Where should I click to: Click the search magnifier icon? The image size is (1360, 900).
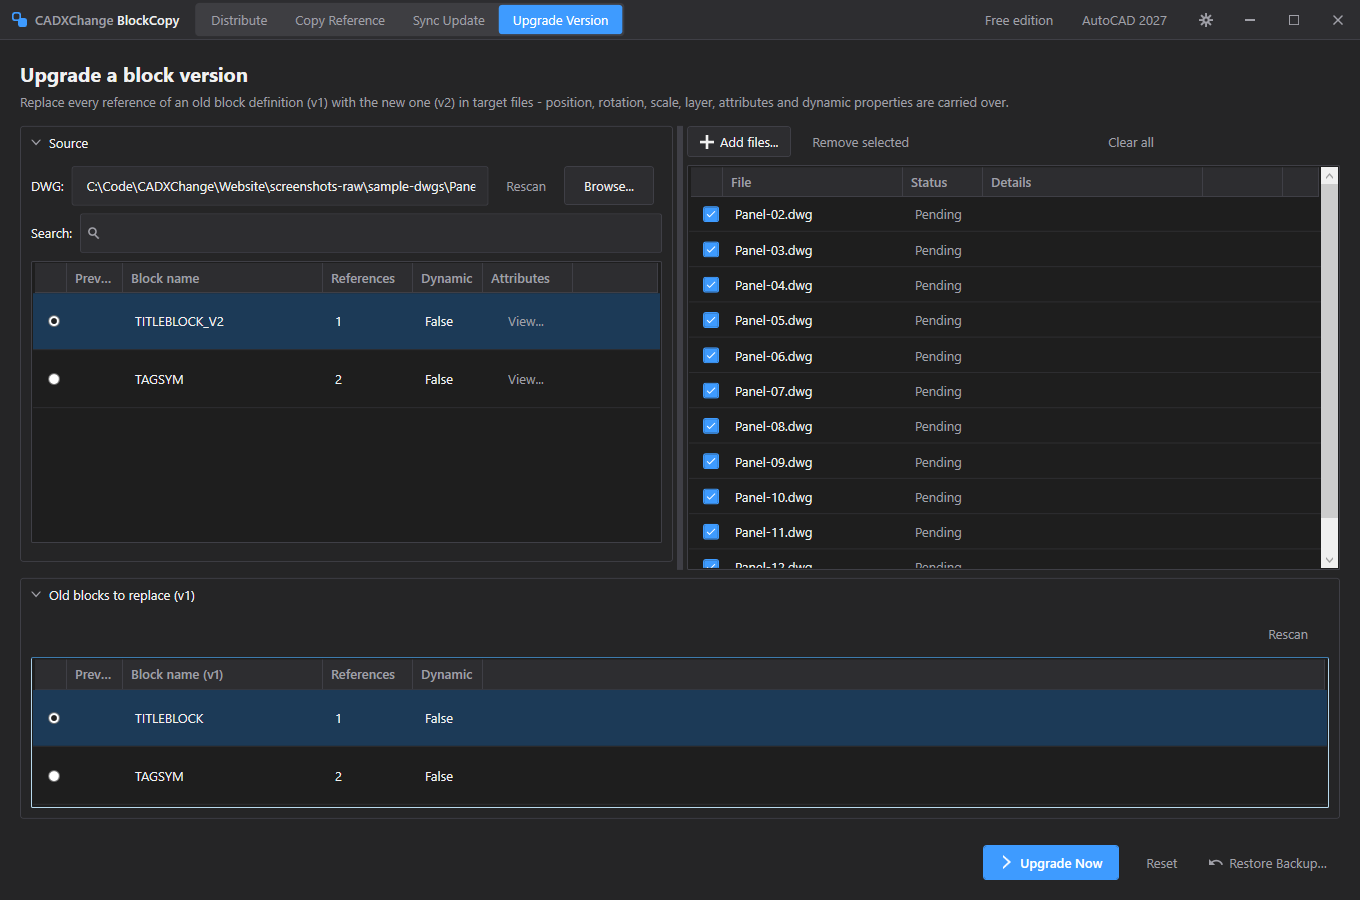coord(94,233)
